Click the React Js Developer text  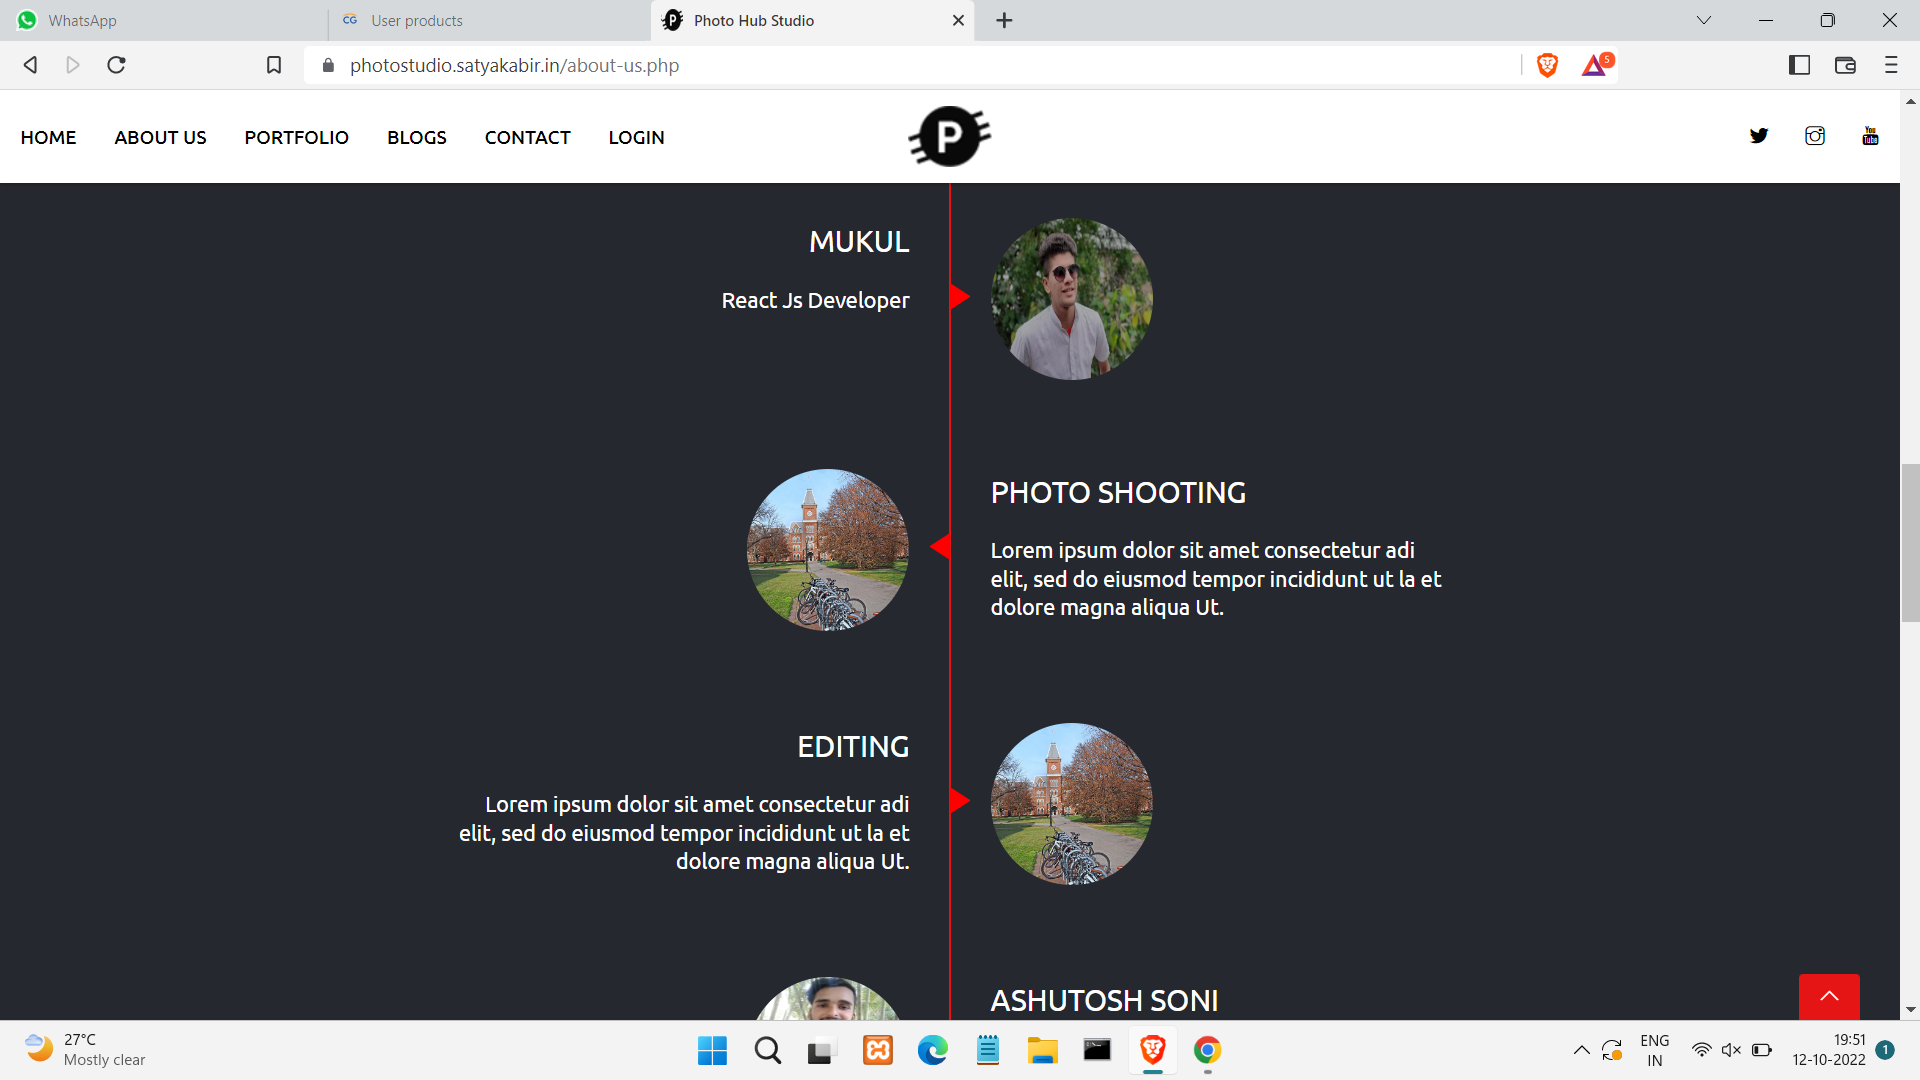[x=815, y=300]
